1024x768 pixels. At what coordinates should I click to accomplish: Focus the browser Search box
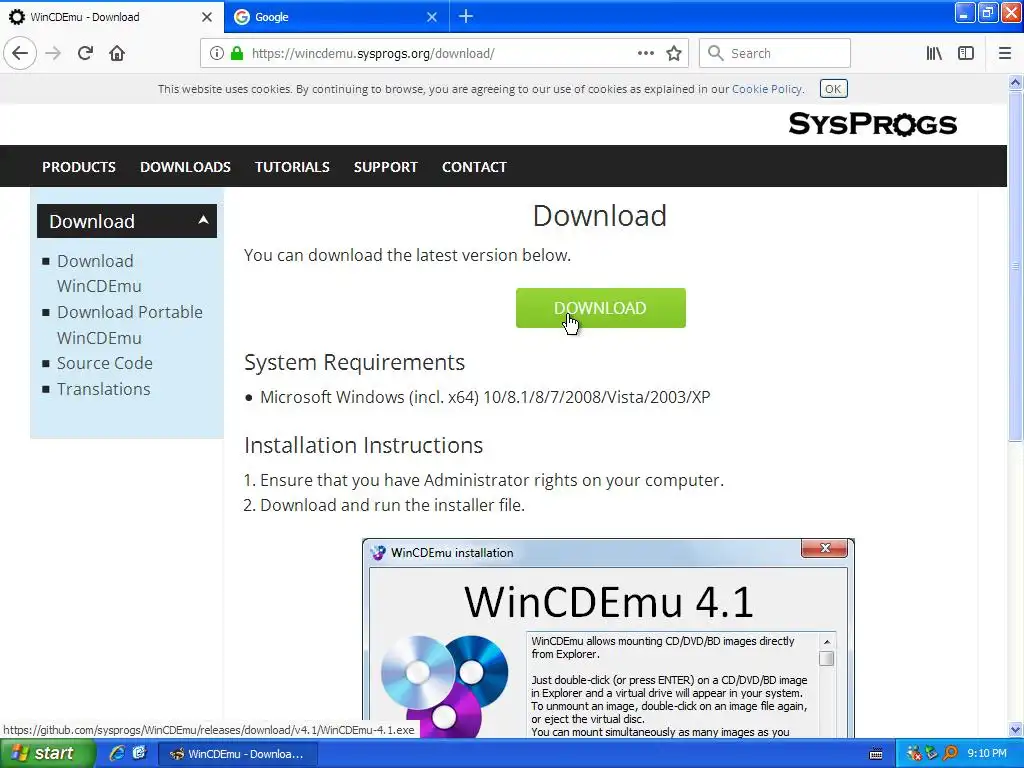coord(775,53)
